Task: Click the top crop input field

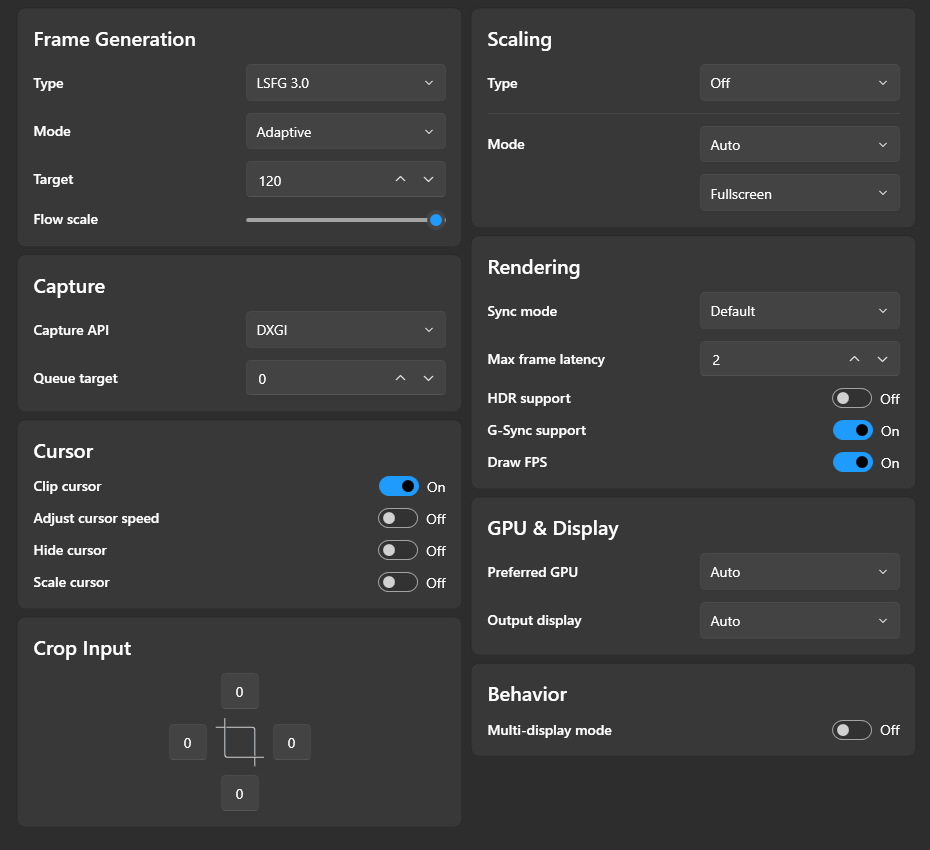Action: coord(239,692)
